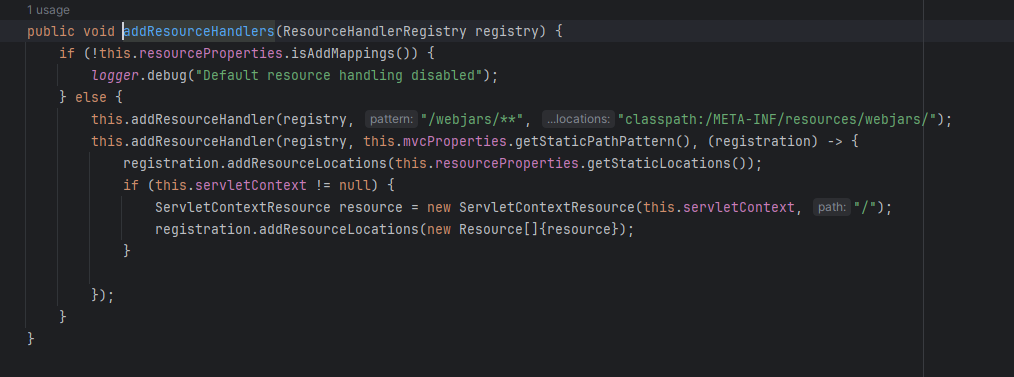Click the mvcProperties field

coord(455,141)
